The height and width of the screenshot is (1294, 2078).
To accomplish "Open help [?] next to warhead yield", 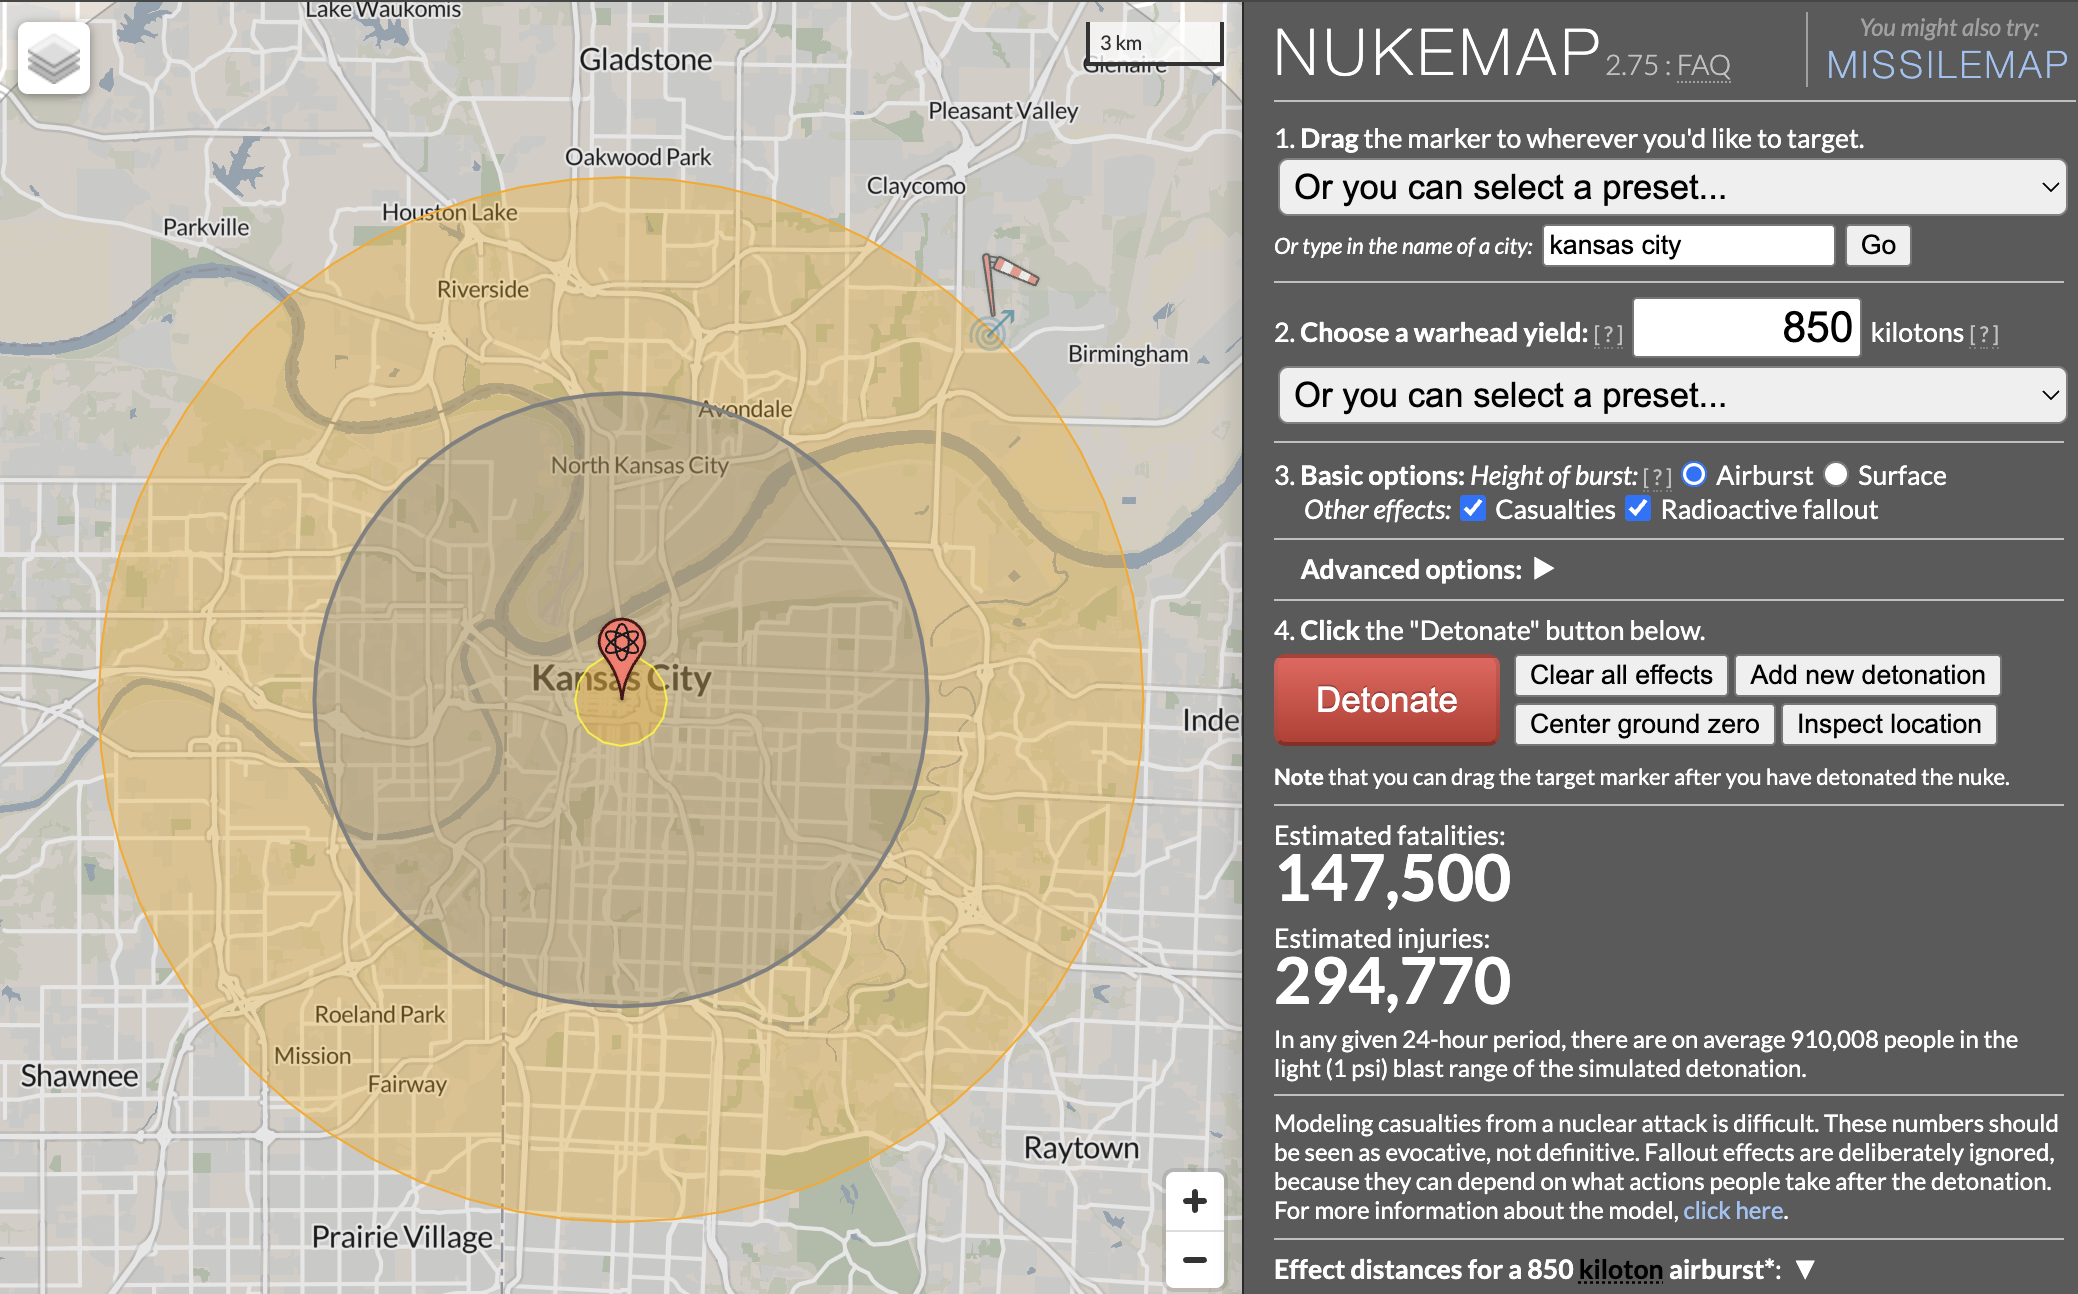I will (x=1608, y=334).
